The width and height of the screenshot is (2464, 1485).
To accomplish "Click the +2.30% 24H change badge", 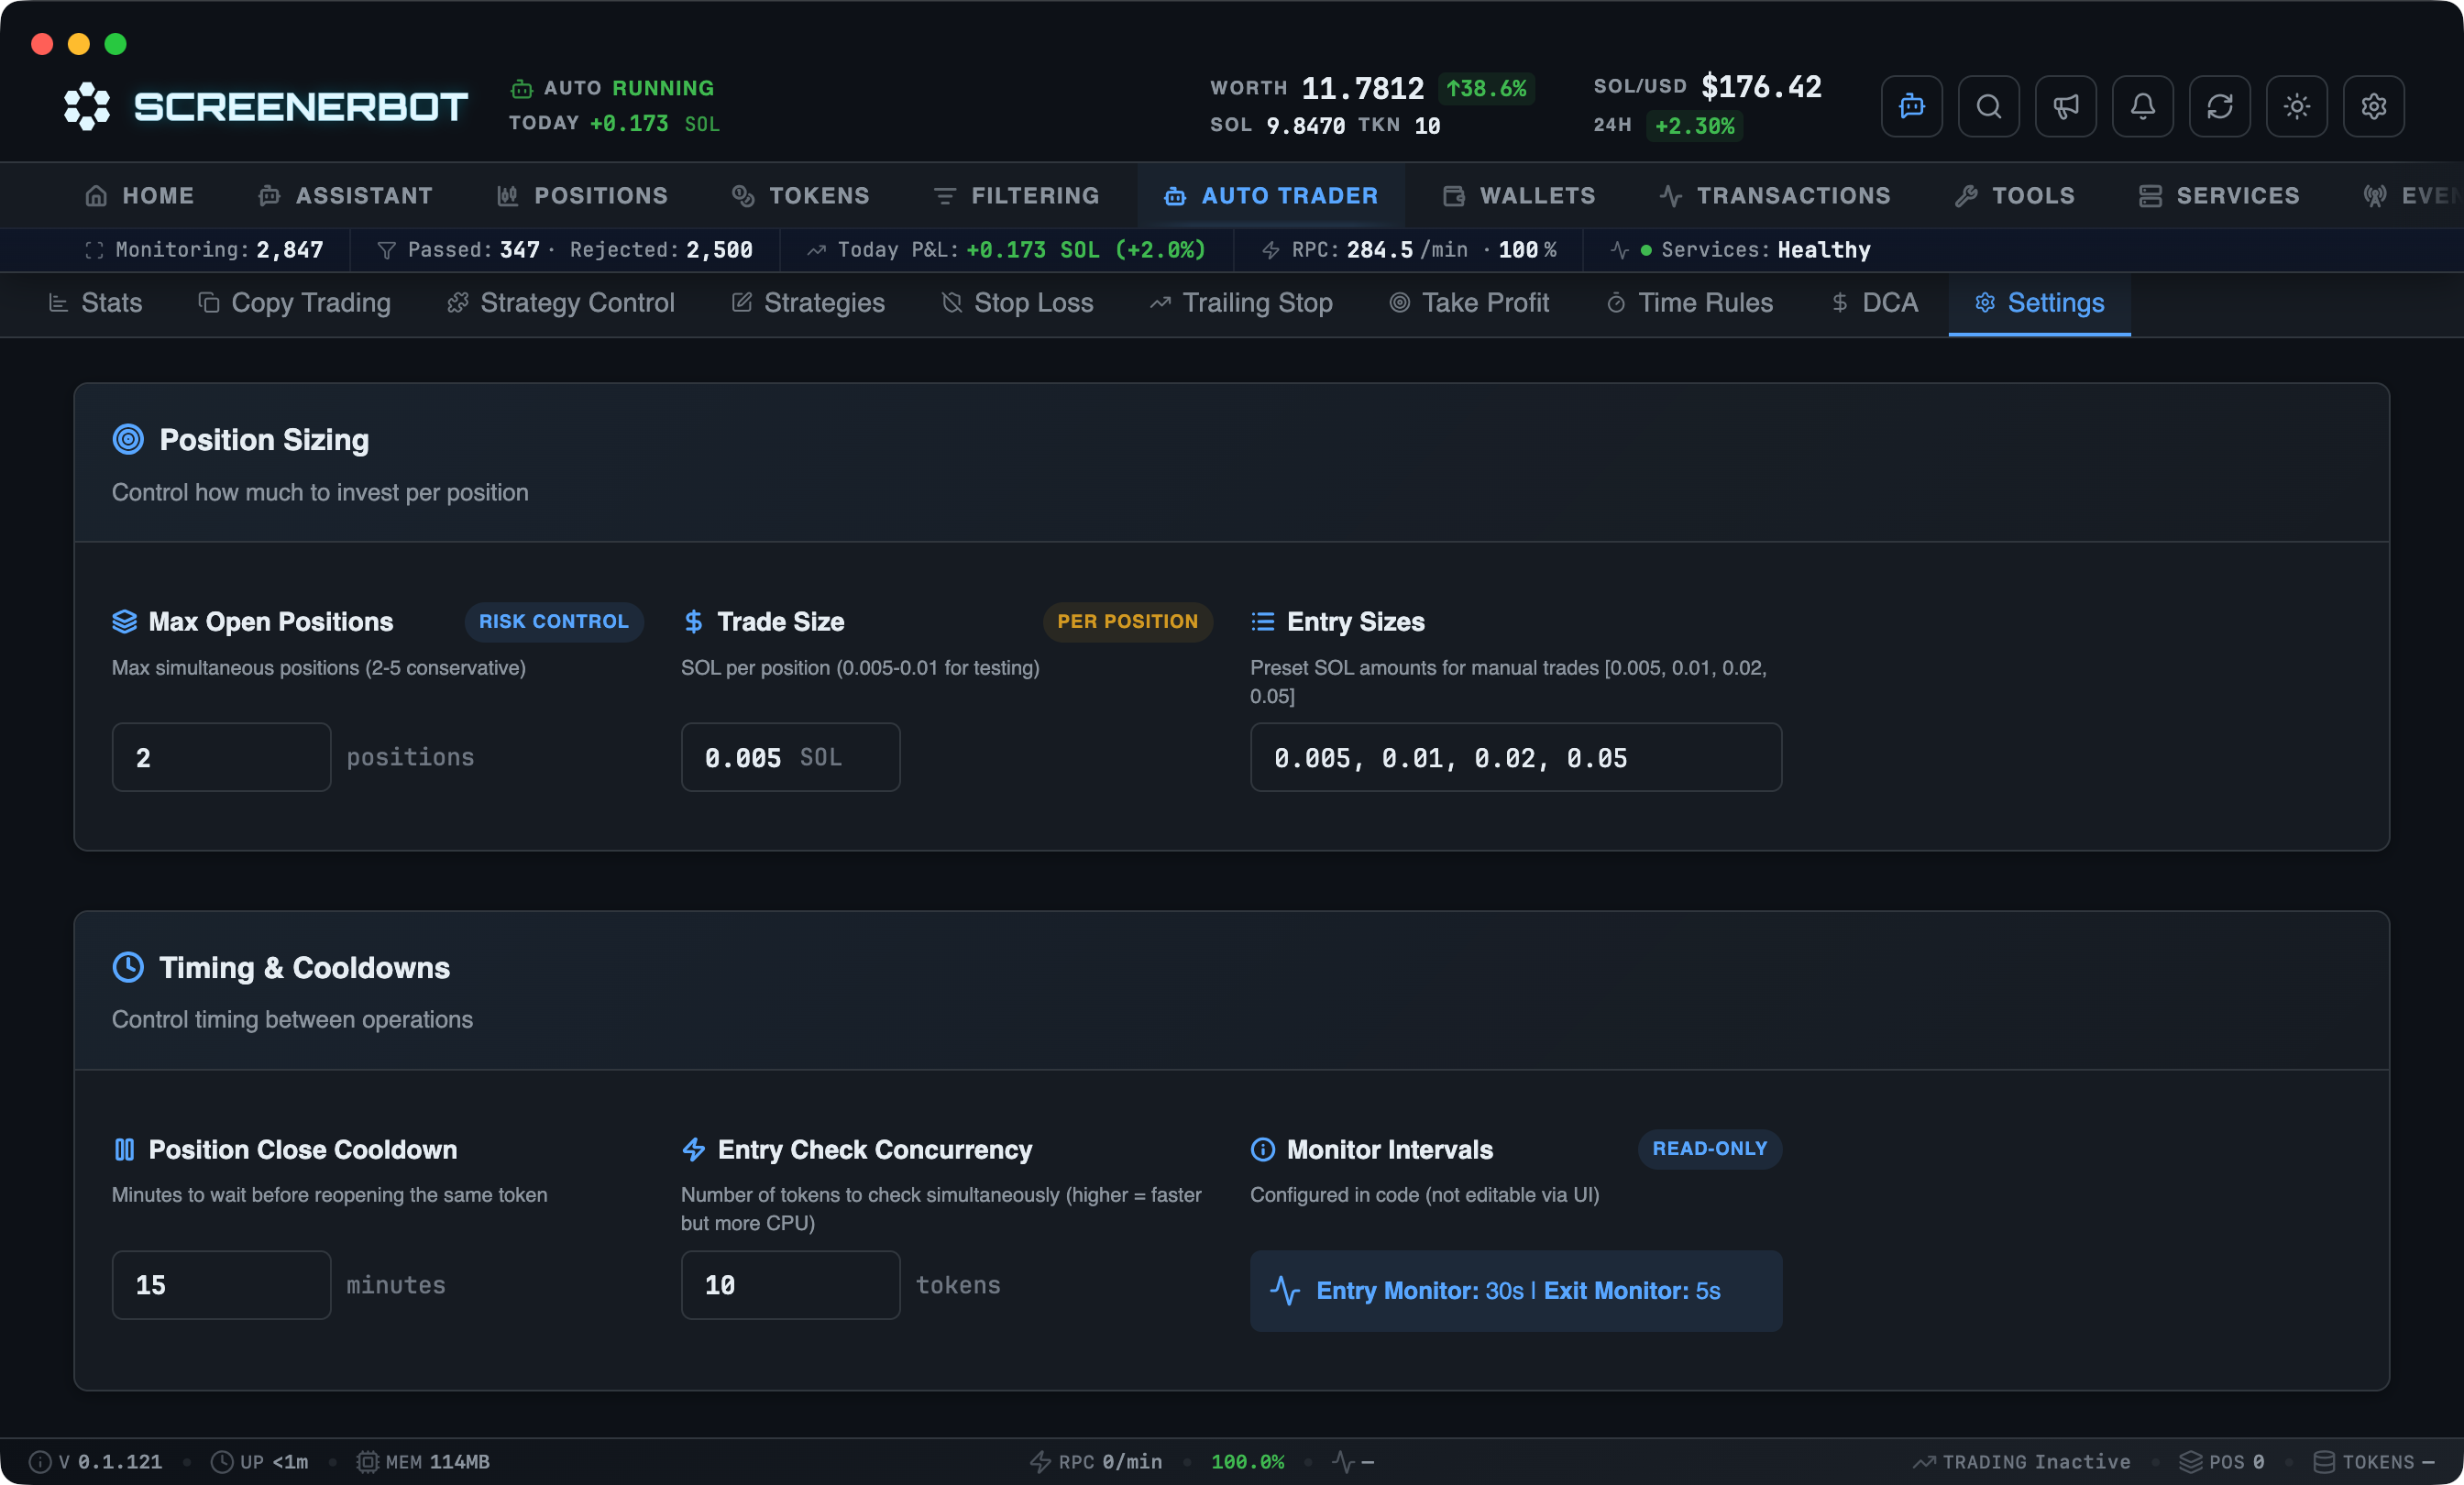I will [x=1694, y=126].
